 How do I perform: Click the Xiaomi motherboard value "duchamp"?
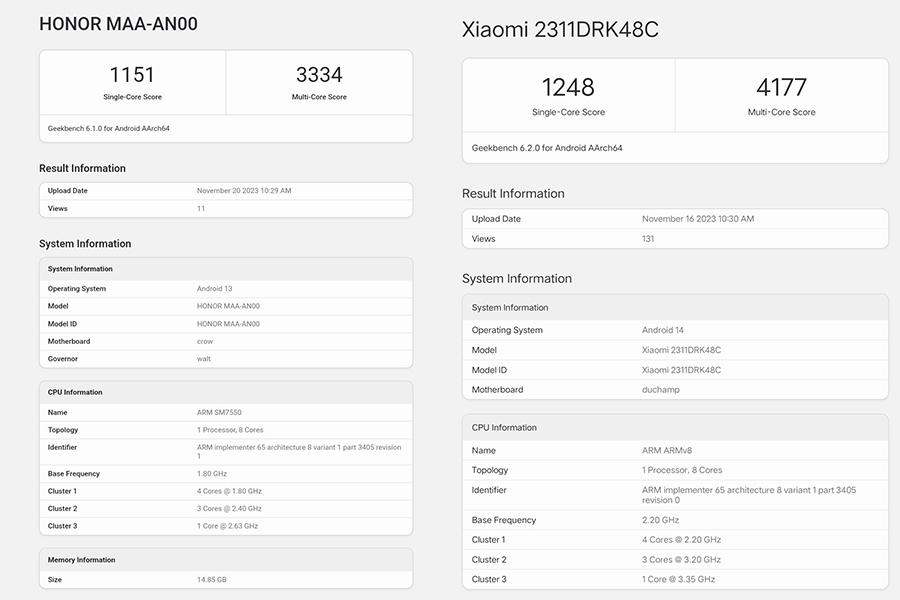pos(661,390)
